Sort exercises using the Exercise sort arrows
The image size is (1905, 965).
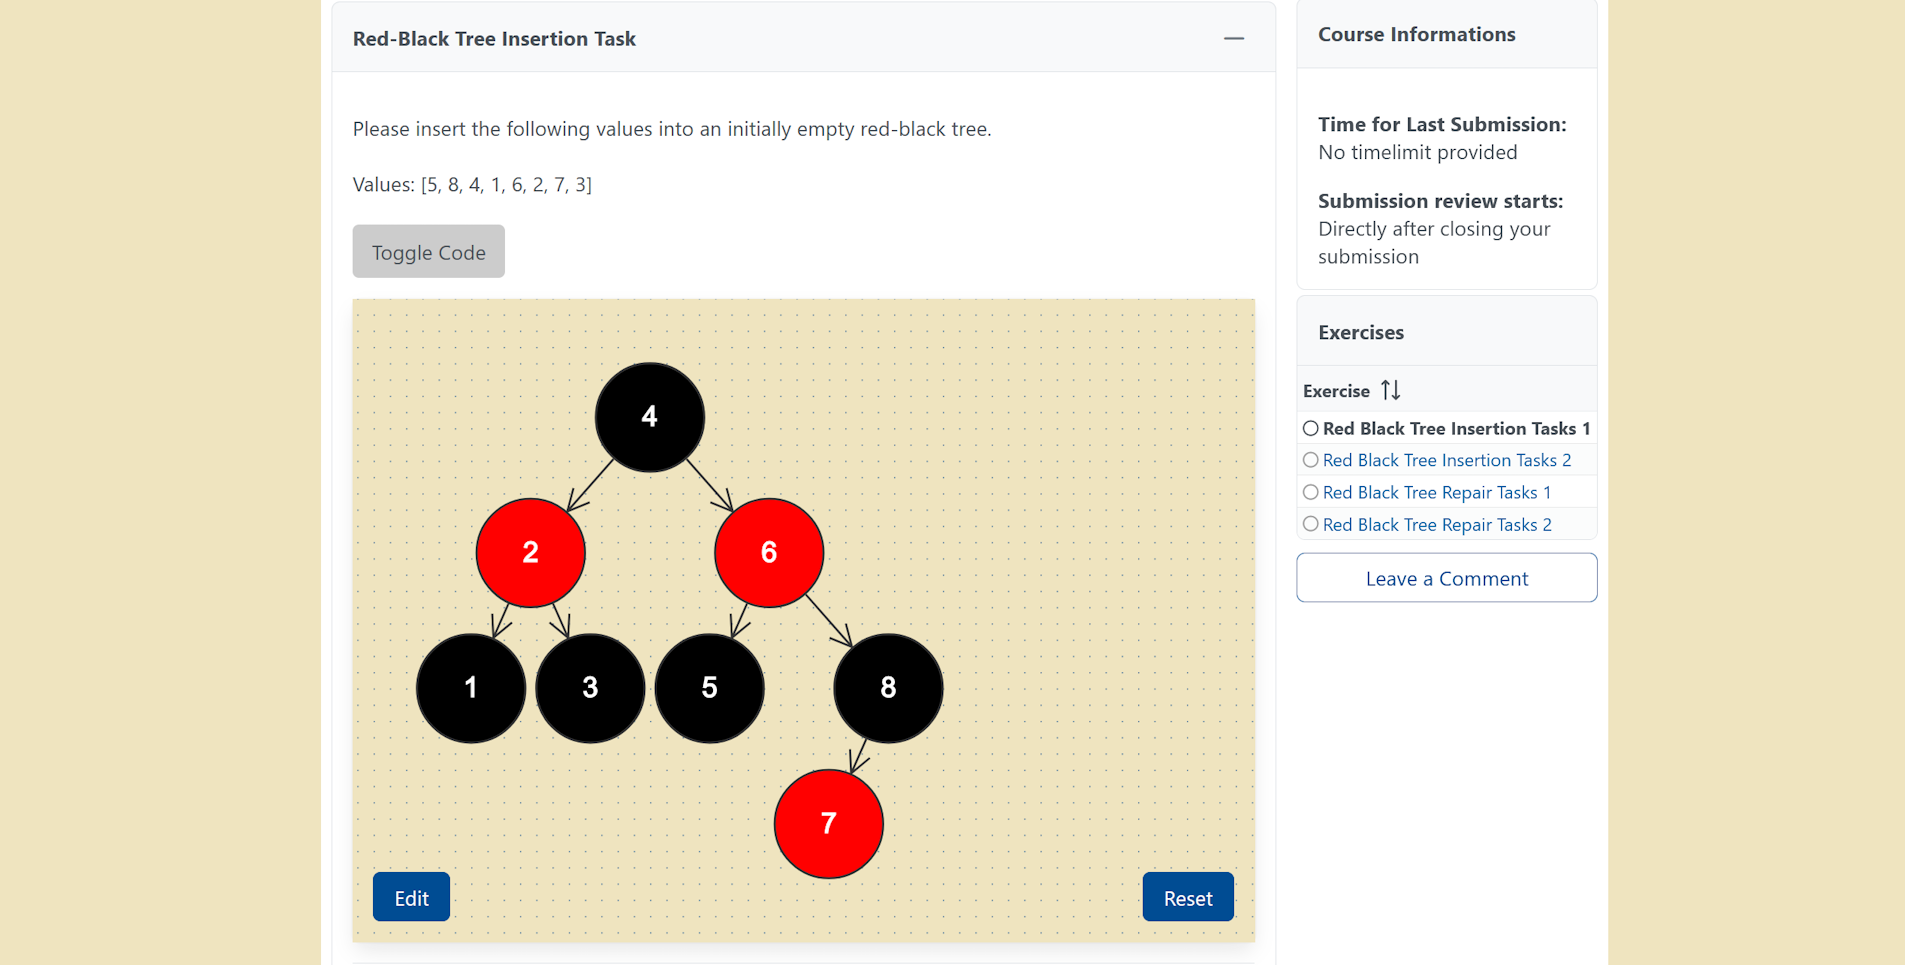[1390, 390]
